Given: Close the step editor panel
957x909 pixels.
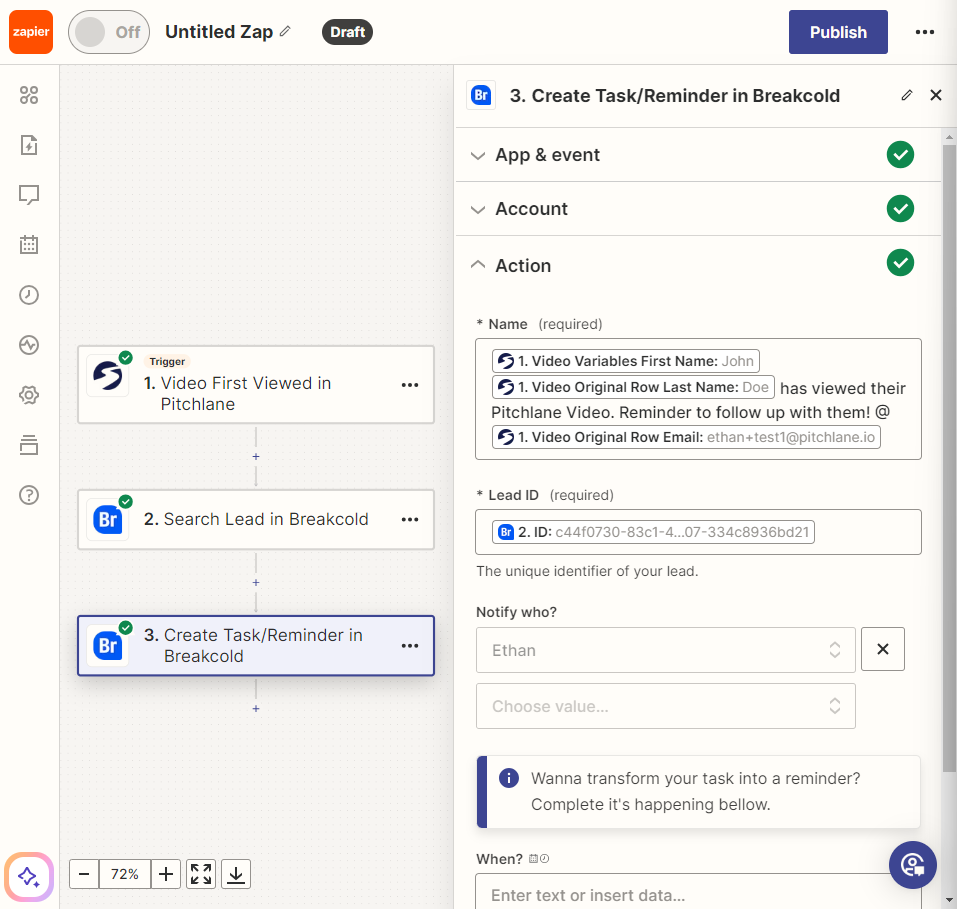Looking at the screenshot, I should 936,95.
